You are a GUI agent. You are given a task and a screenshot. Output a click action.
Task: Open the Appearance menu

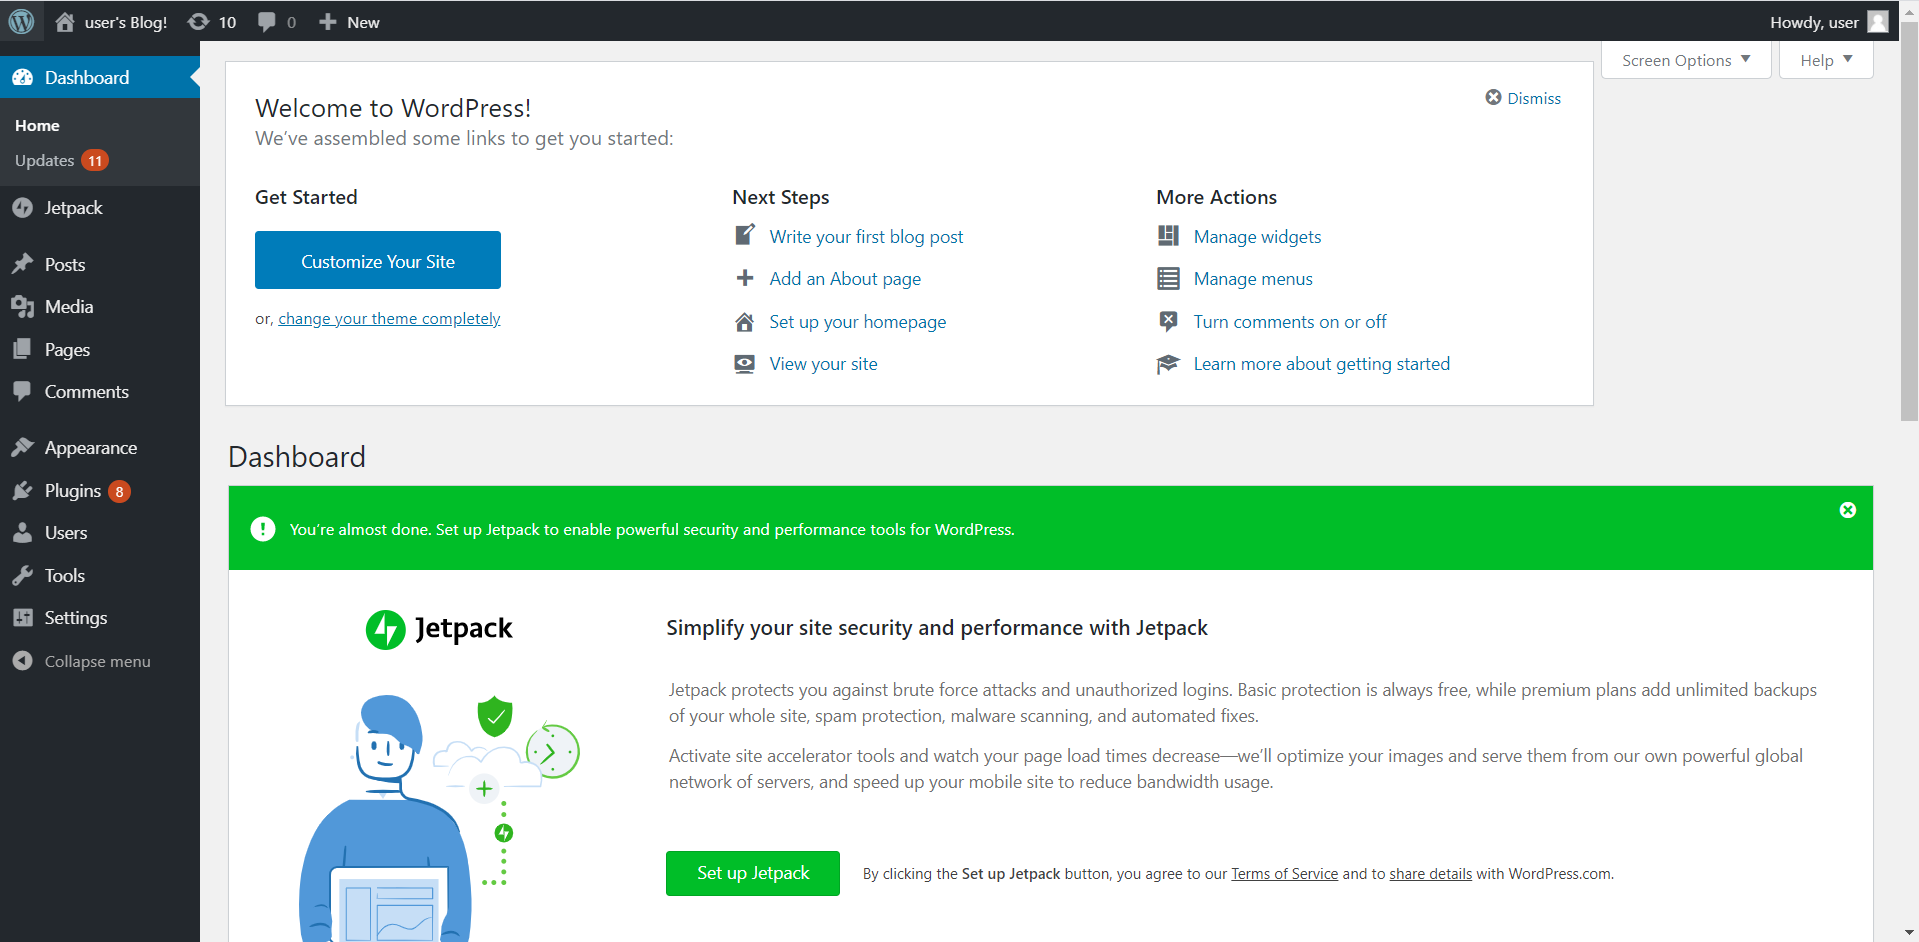[91, 447]
